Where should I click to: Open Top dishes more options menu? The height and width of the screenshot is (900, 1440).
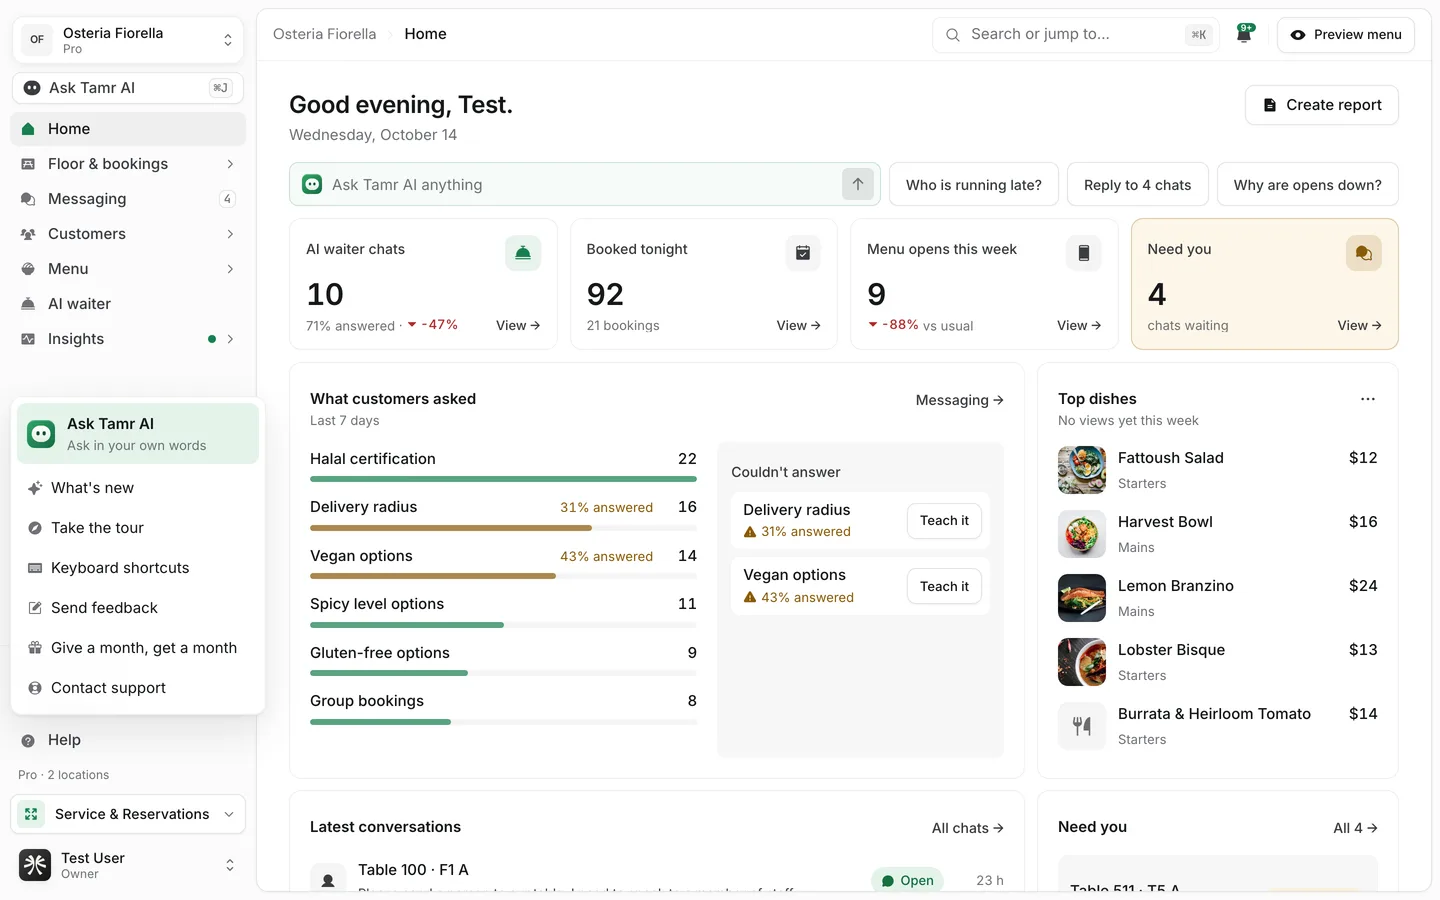click(x=1368, y=399)
